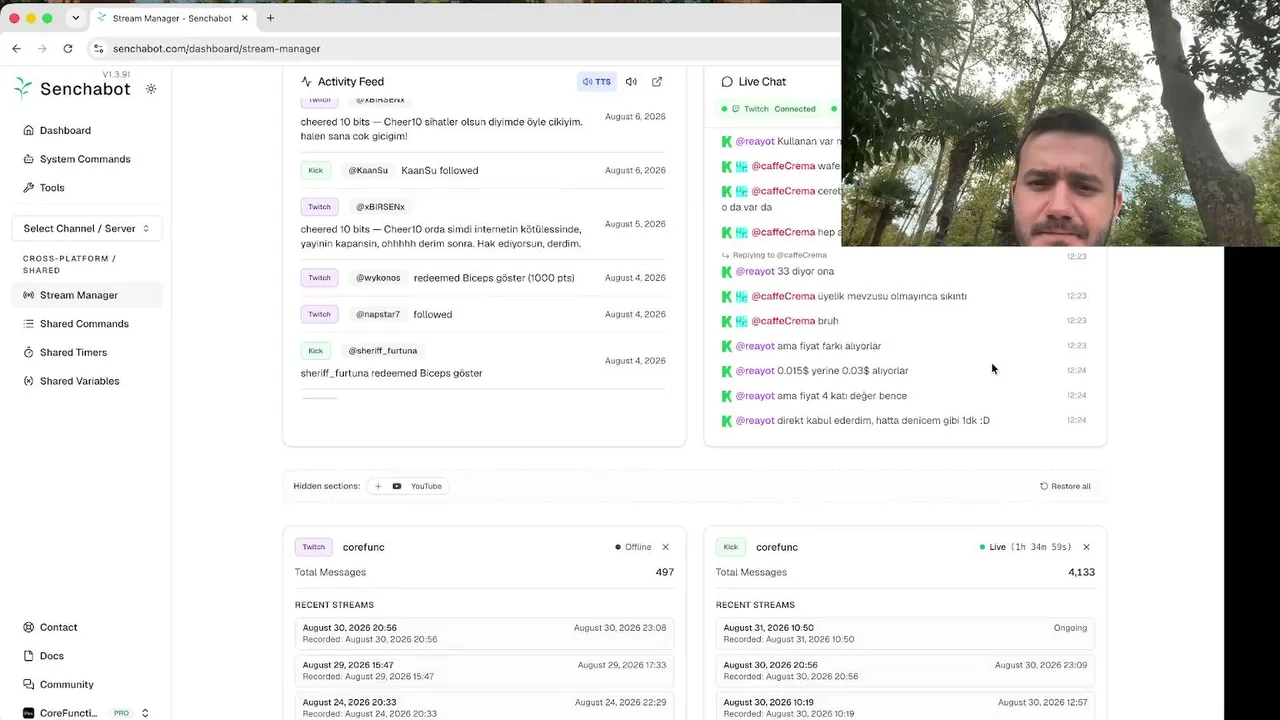Open the browser tab search dropdown
The width and height of the screenshot is (1280, 720).
pyautogui.click(x=75, y=18)
